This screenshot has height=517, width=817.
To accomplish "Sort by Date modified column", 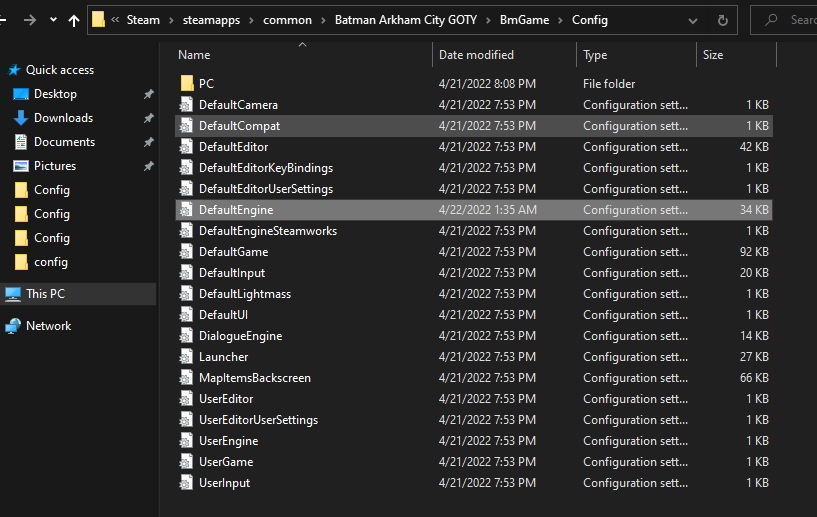I will (x=476, y=55).
